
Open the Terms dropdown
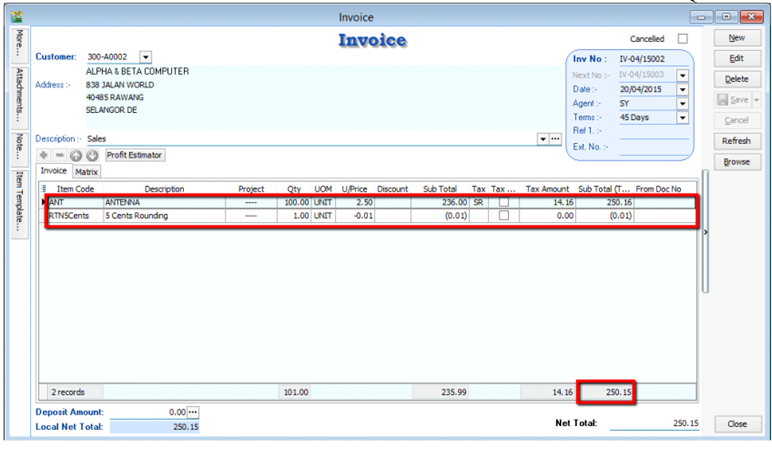click(x=683, y=117)
